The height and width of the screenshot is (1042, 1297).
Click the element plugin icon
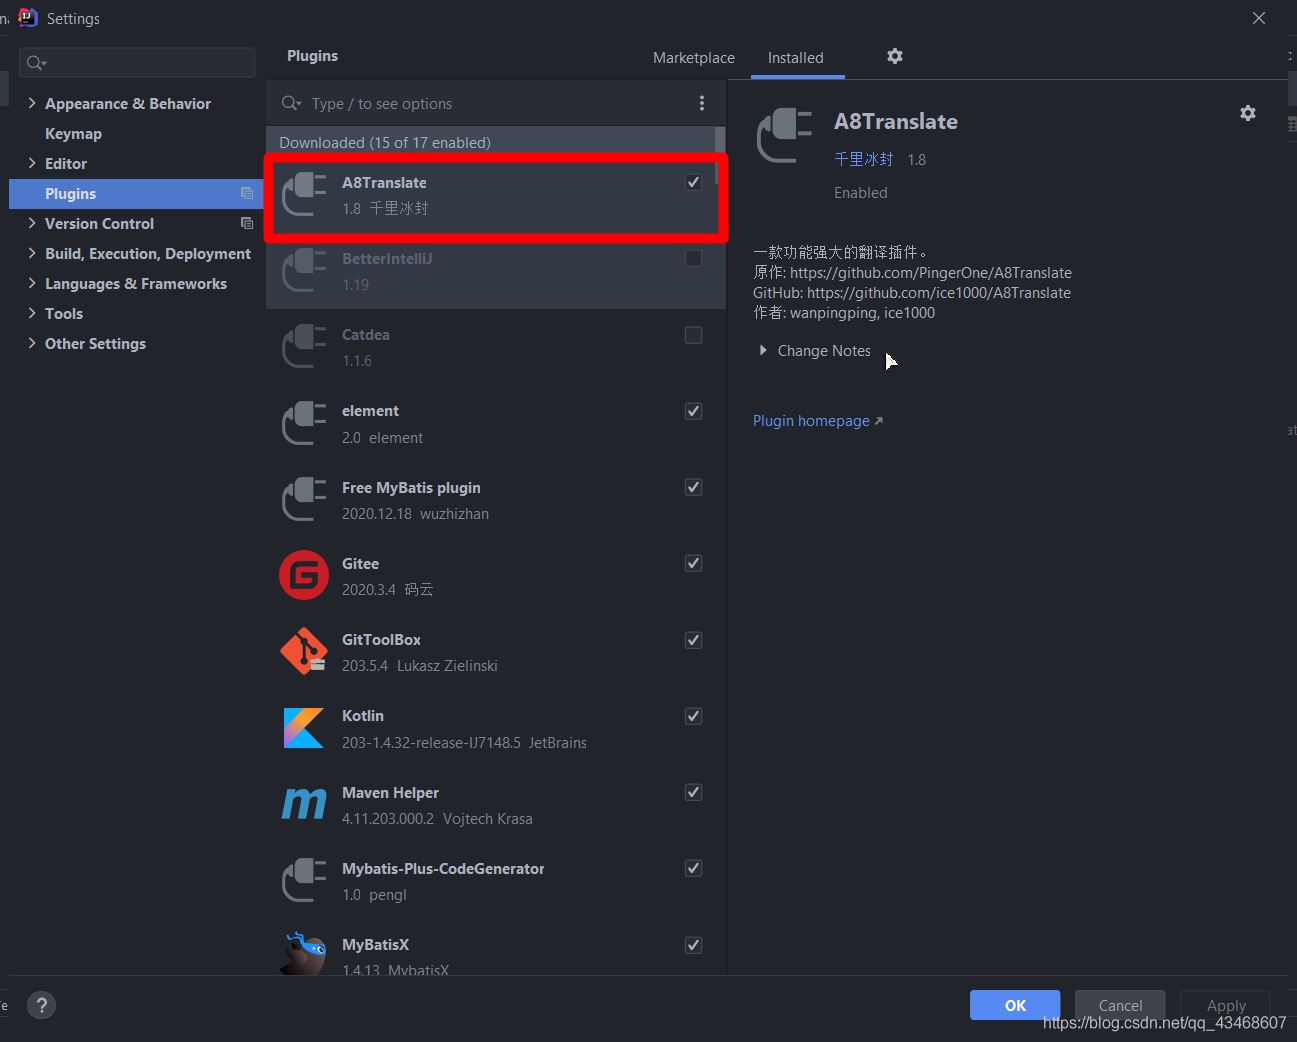tap(304, 423)
